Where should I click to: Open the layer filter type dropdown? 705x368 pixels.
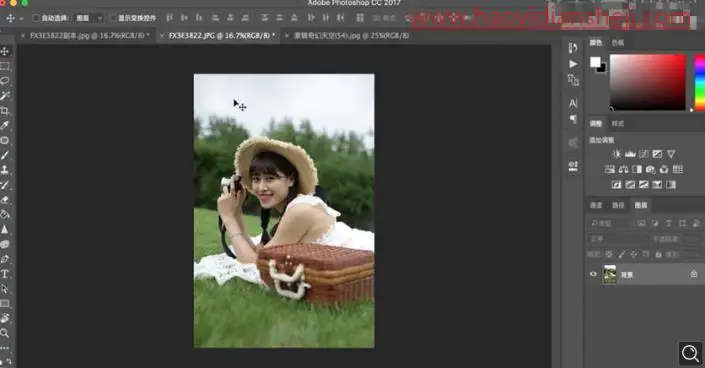pyautogui.click(x=610, y=223)
